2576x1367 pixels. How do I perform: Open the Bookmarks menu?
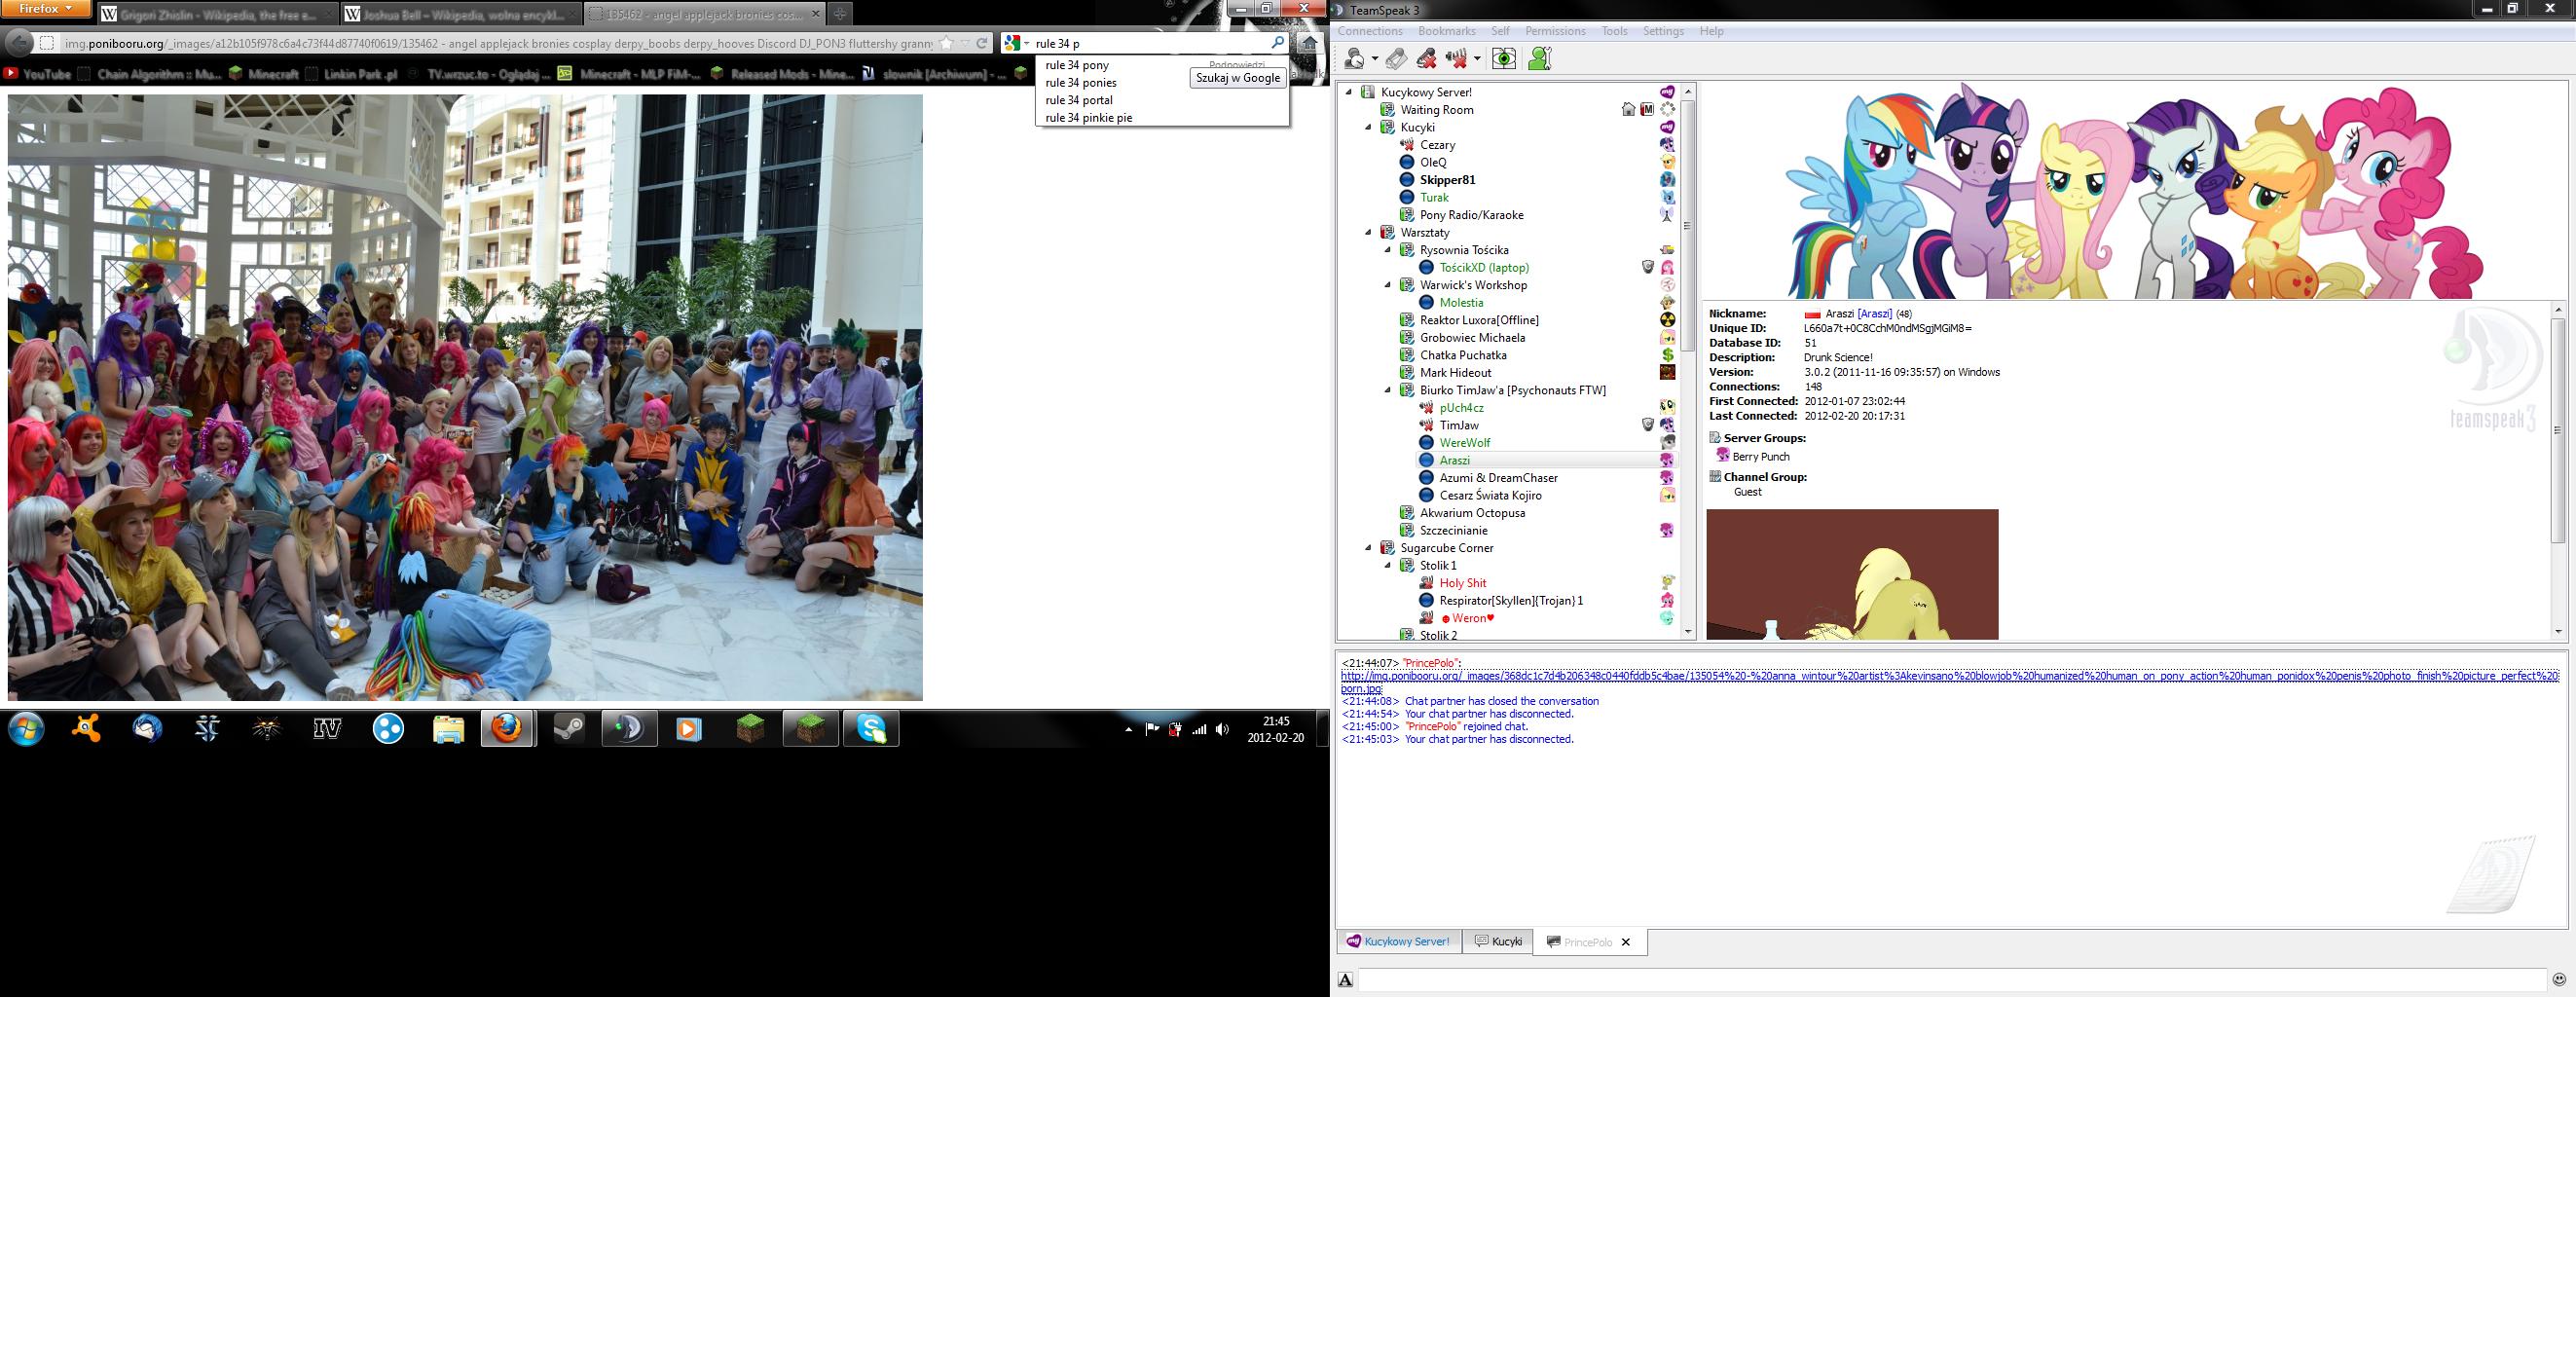[x=1447, y=31]
